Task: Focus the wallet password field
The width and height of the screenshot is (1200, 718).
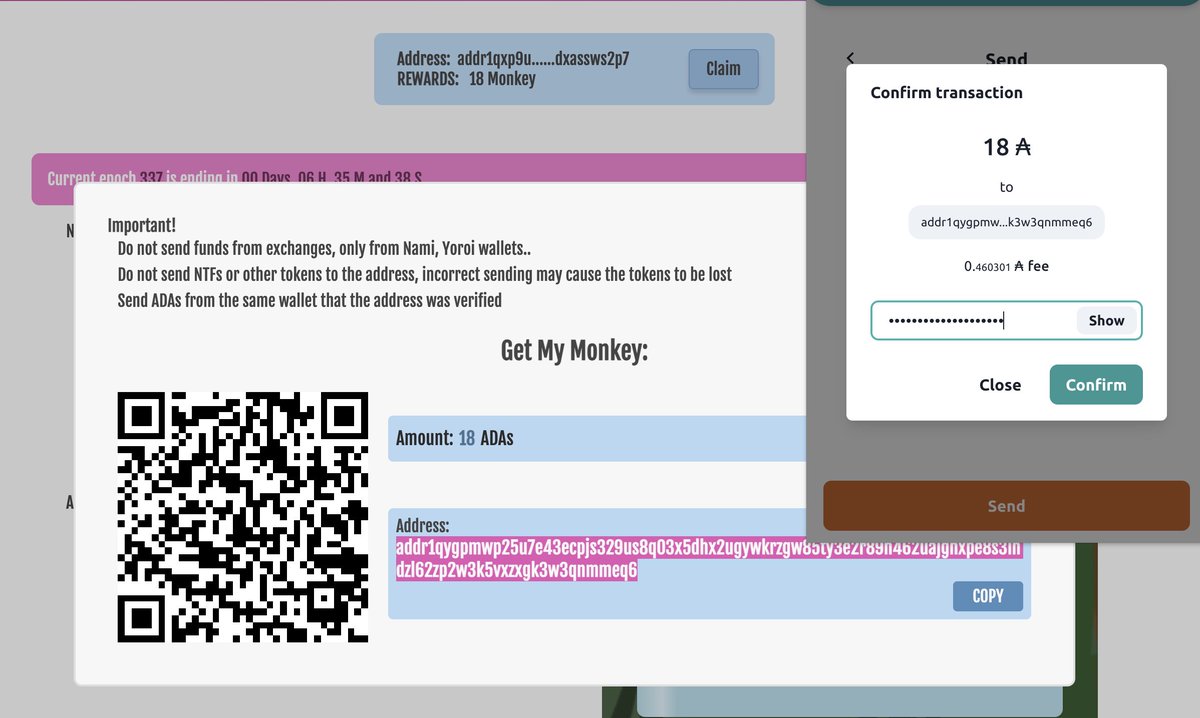Action: coord(1006,321)
